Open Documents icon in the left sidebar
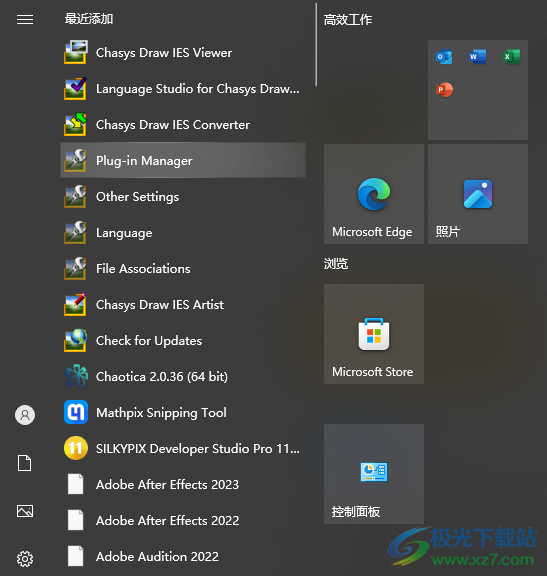This screenshot has width=547, height=576. [x=25, y=463]
